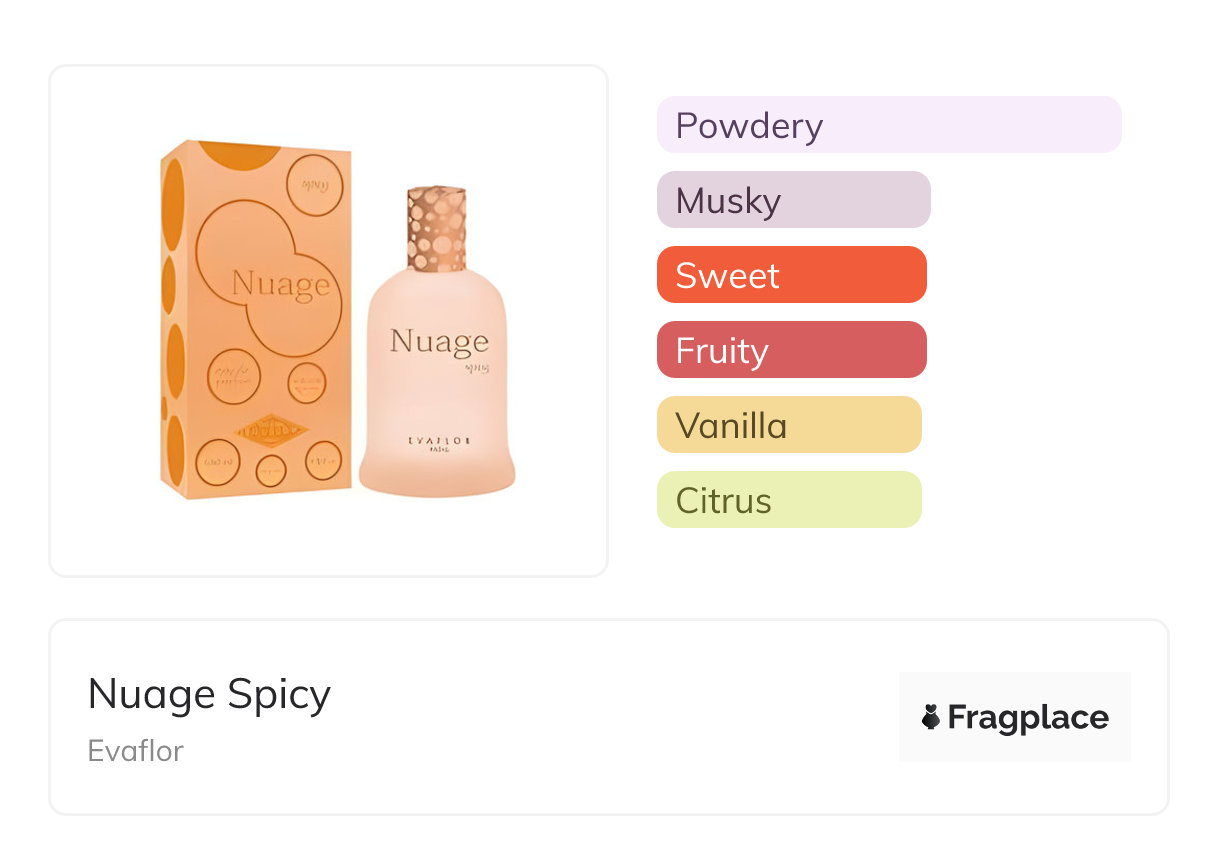
Task: Click the Evaflor Paris text on bottle
Action: (x=438, y=443)
